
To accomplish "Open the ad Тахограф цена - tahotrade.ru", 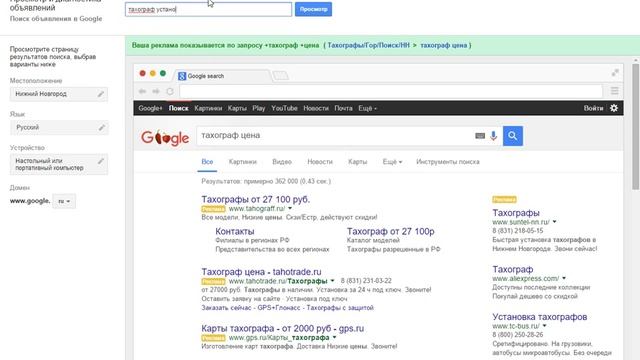I will tap(261, 272).
